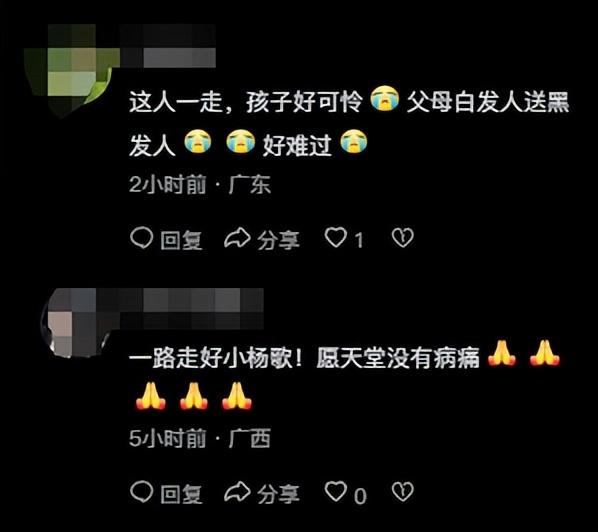Click the blurred username of the first commenter
This screenshot has height=532, width=598.
(168, 46)
